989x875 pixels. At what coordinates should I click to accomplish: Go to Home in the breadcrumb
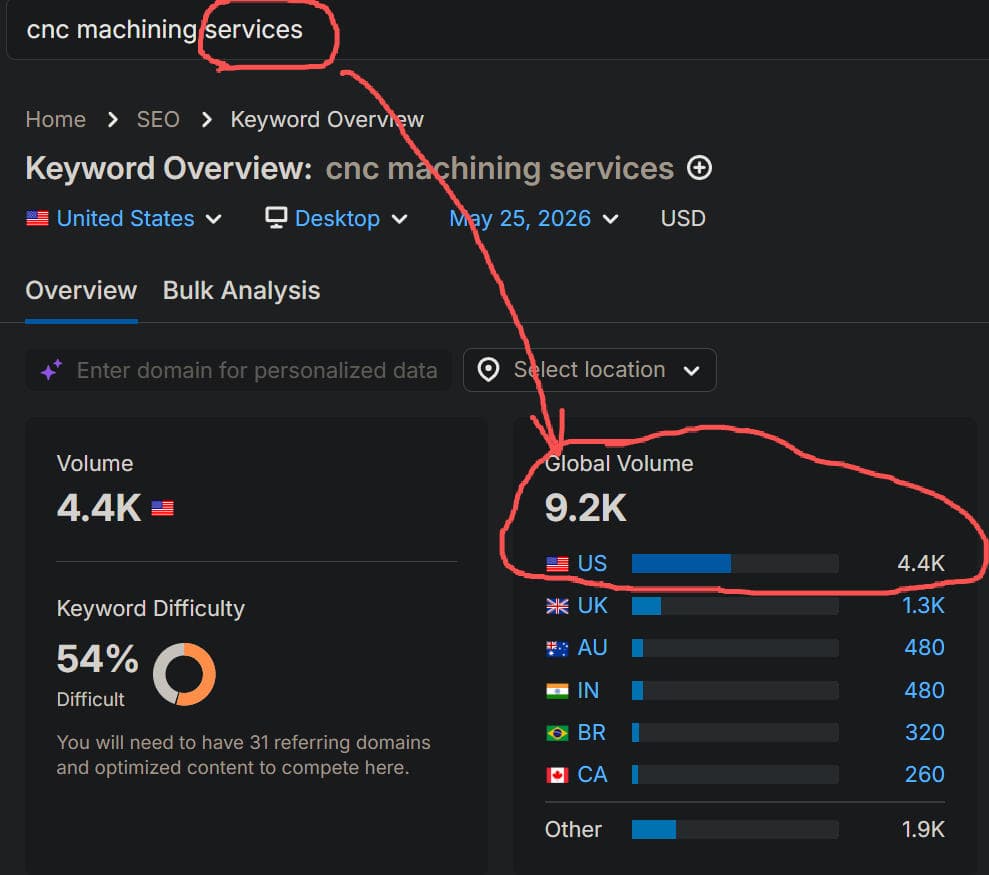click(56, 119)
